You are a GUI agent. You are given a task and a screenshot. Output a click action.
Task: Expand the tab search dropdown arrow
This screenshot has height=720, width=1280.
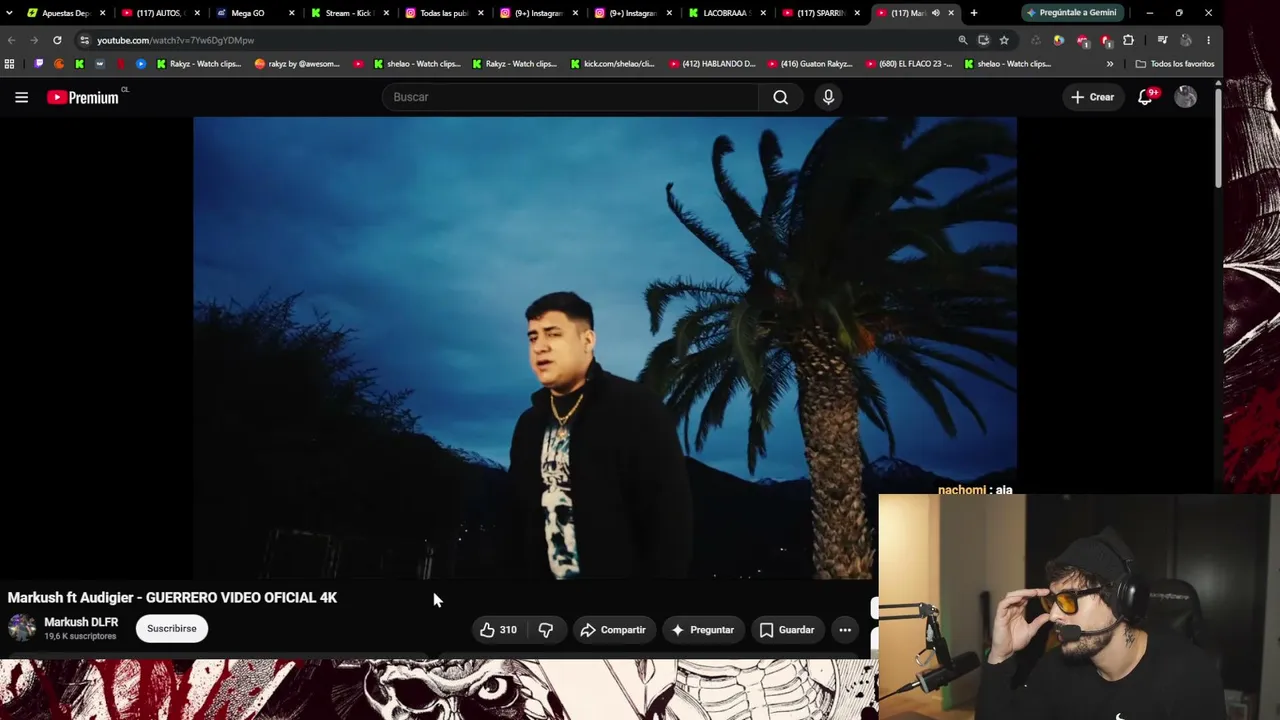tap(10, 13)
